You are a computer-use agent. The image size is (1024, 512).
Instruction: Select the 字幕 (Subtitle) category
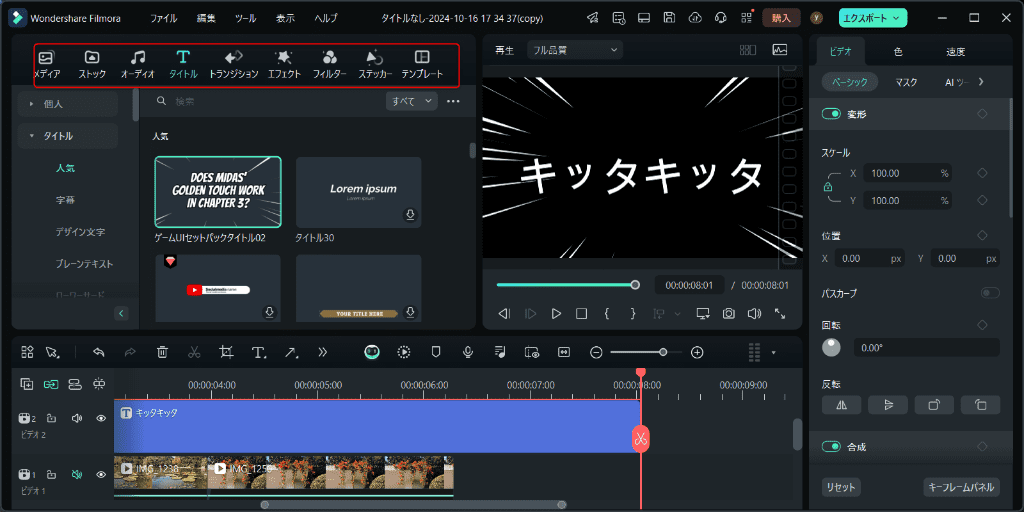pos(65,200)
